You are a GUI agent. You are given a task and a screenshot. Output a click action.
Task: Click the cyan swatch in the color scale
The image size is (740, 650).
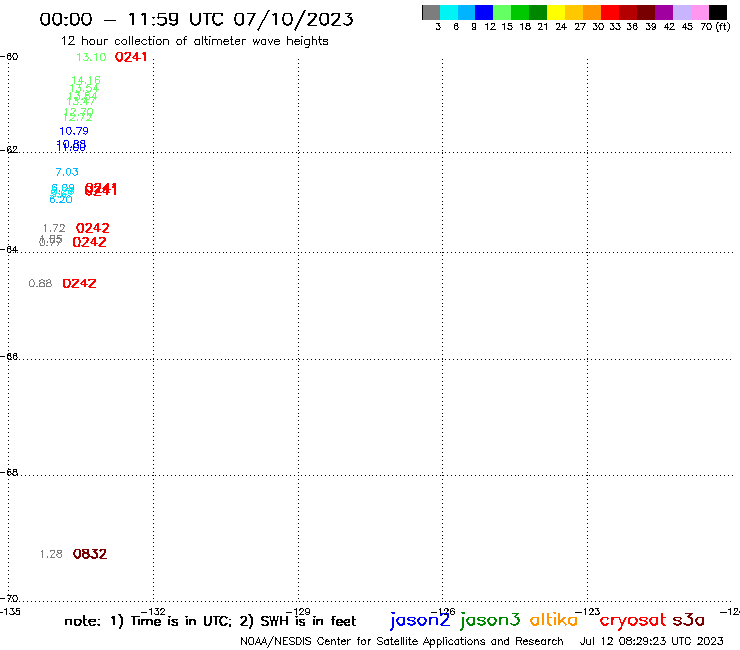click(449, 12)
